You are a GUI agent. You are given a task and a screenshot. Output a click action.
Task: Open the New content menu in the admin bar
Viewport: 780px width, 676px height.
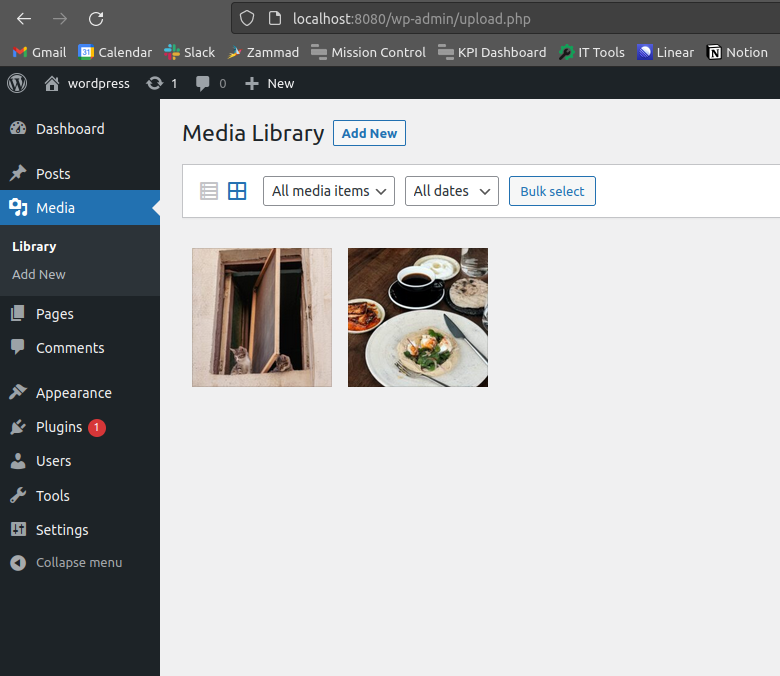[270, 84]
